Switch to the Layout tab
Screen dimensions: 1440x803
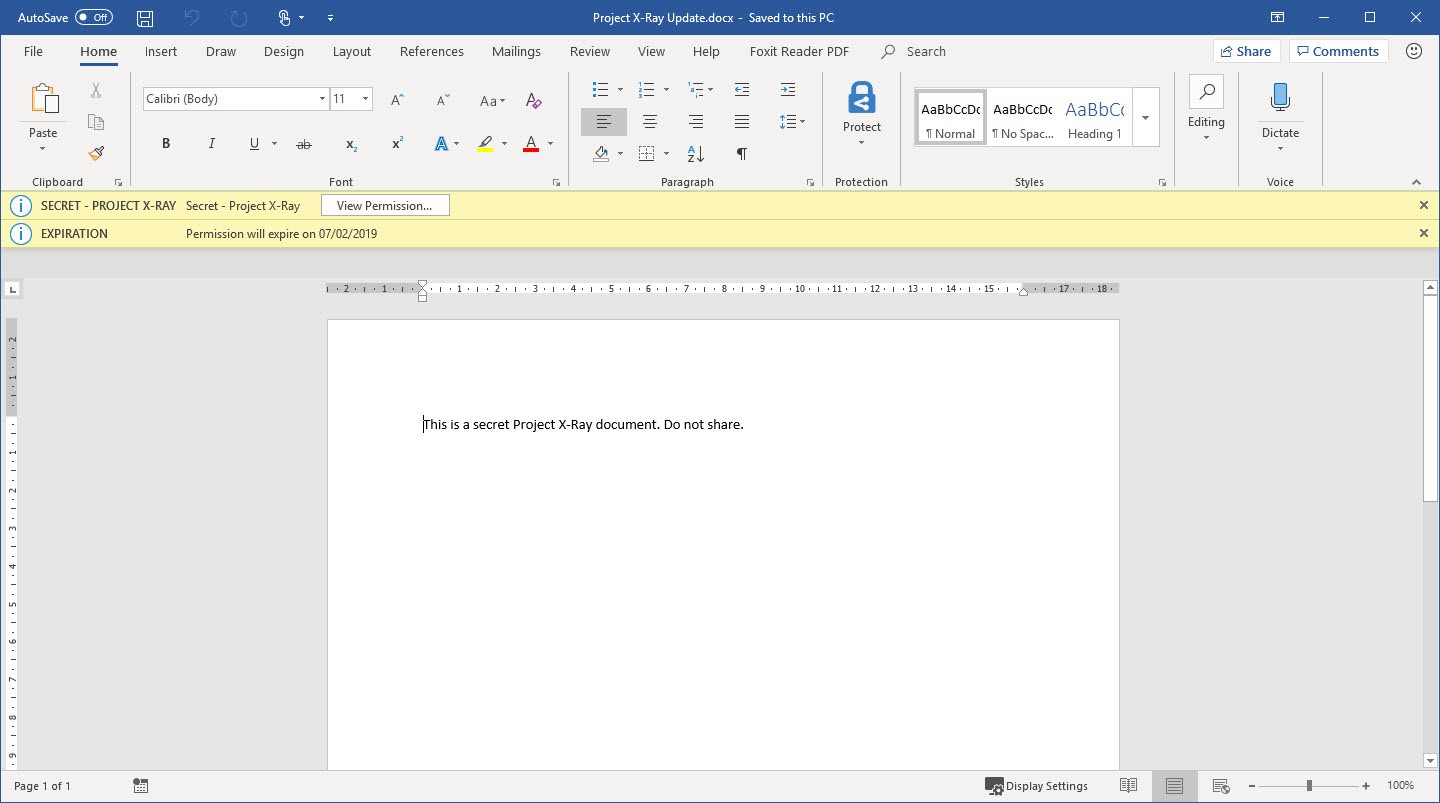tap(351, 51)
